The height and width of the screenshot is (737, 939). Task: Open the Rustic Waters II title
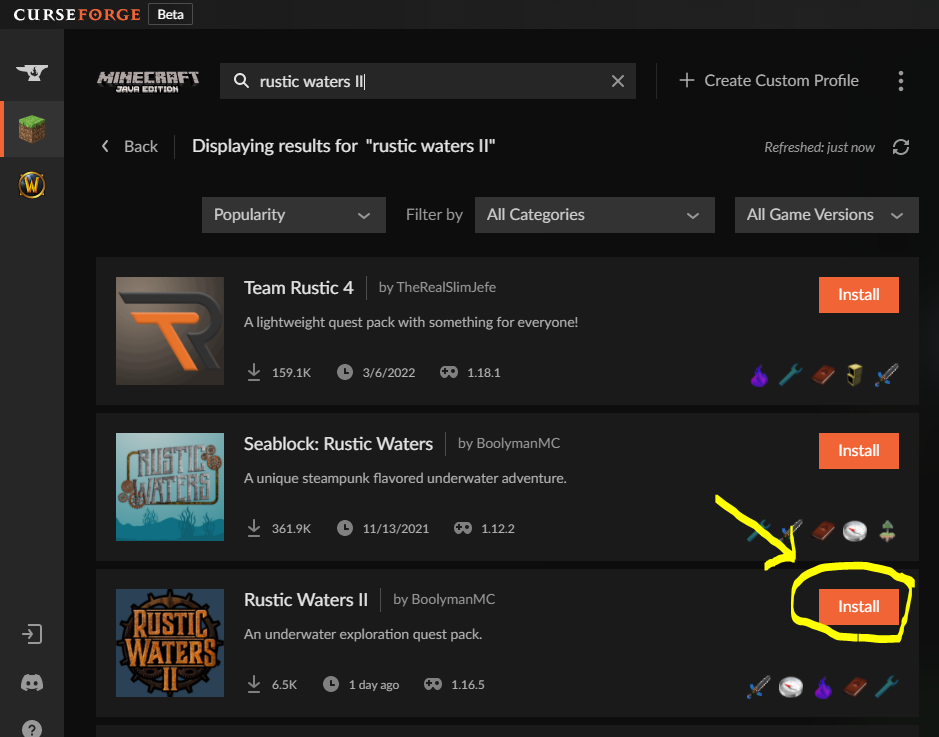click(x=305, y=600)
